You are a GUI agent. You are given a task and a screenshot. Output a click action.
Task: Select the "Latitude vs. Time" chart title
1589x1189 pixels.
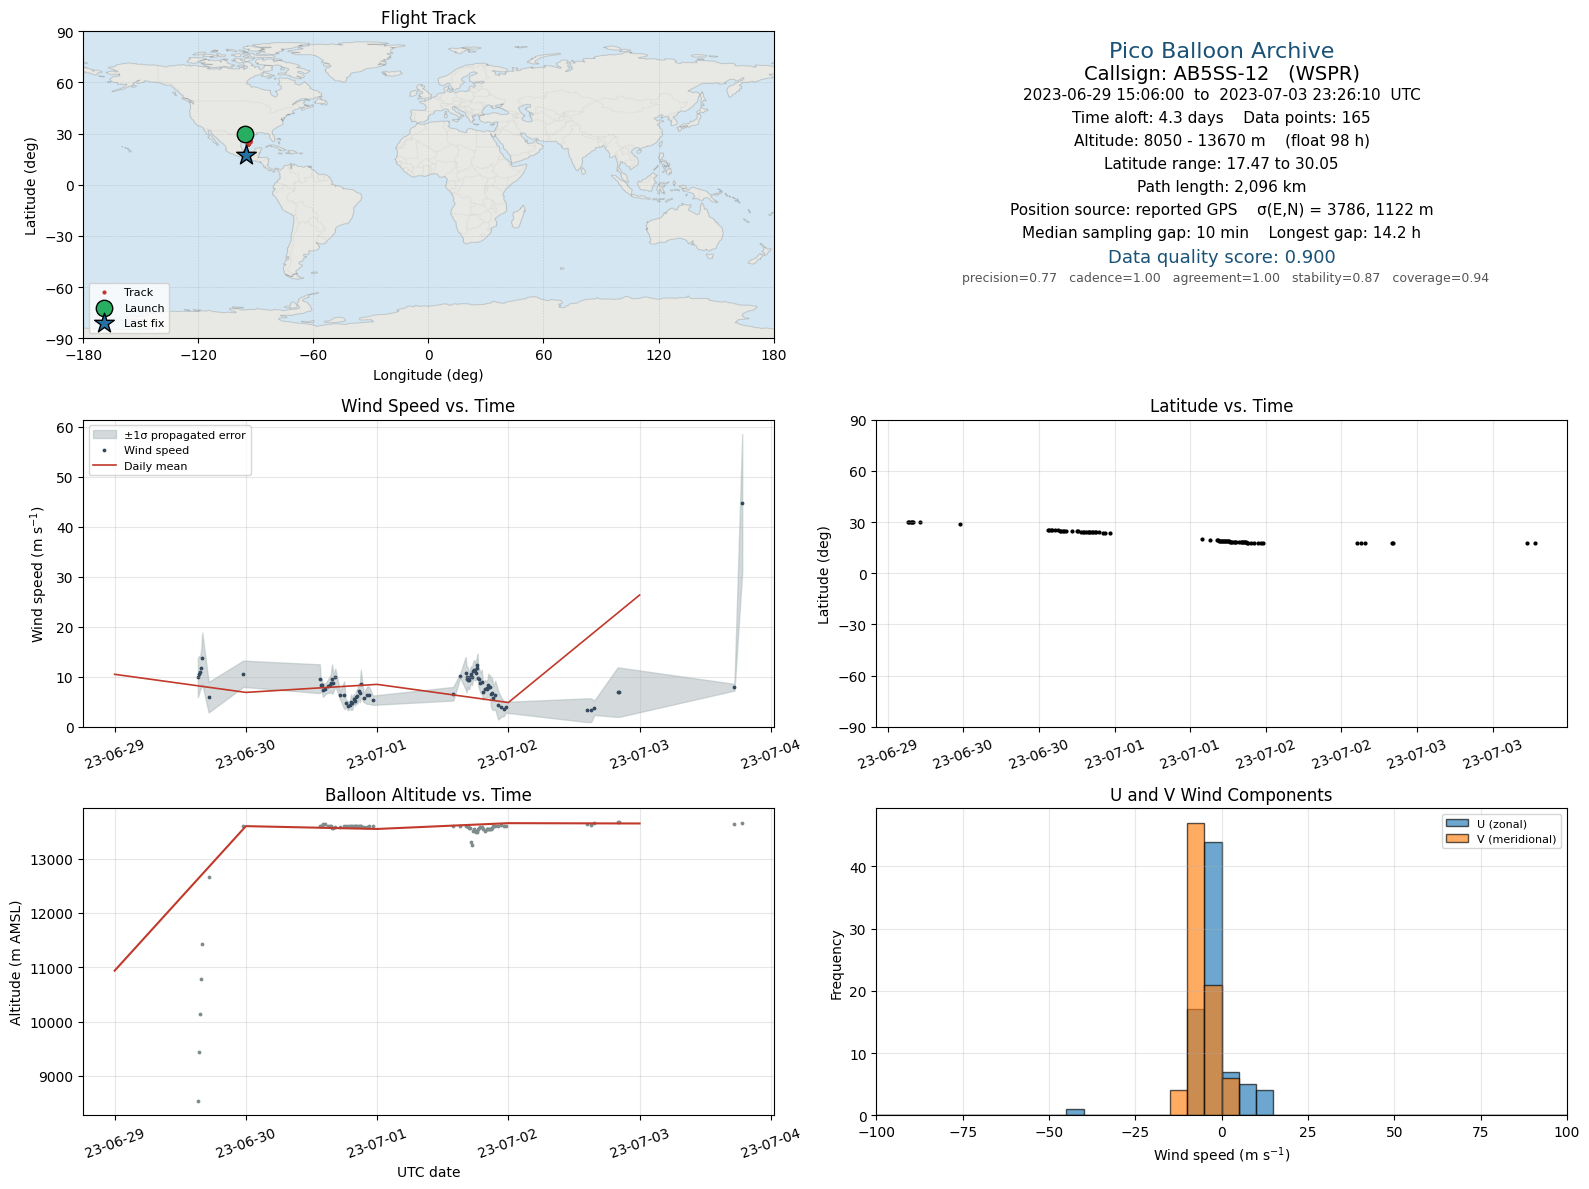point(1221,406)
